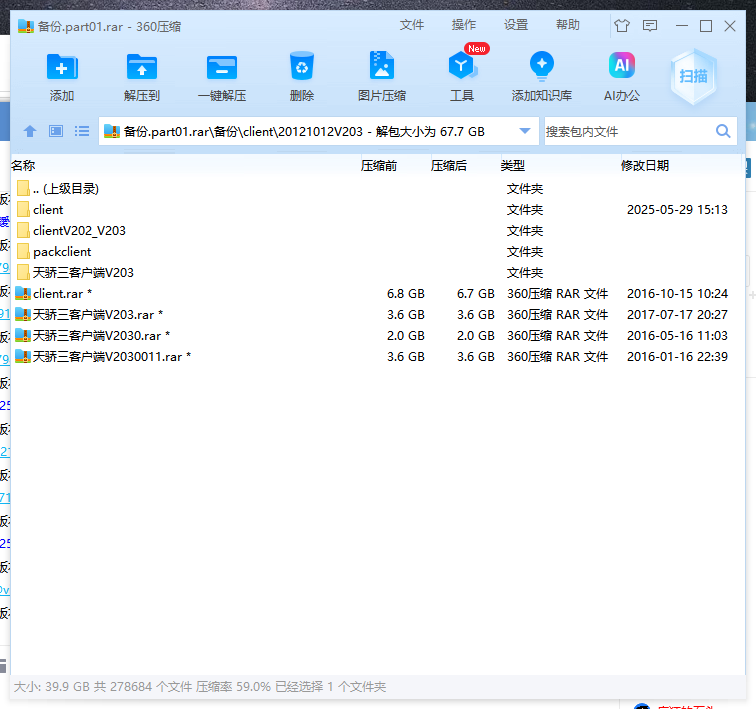The image size is (756, 709).
Task: Click the 2016-01-16 22:39 modified date
Action: (677, 357)
